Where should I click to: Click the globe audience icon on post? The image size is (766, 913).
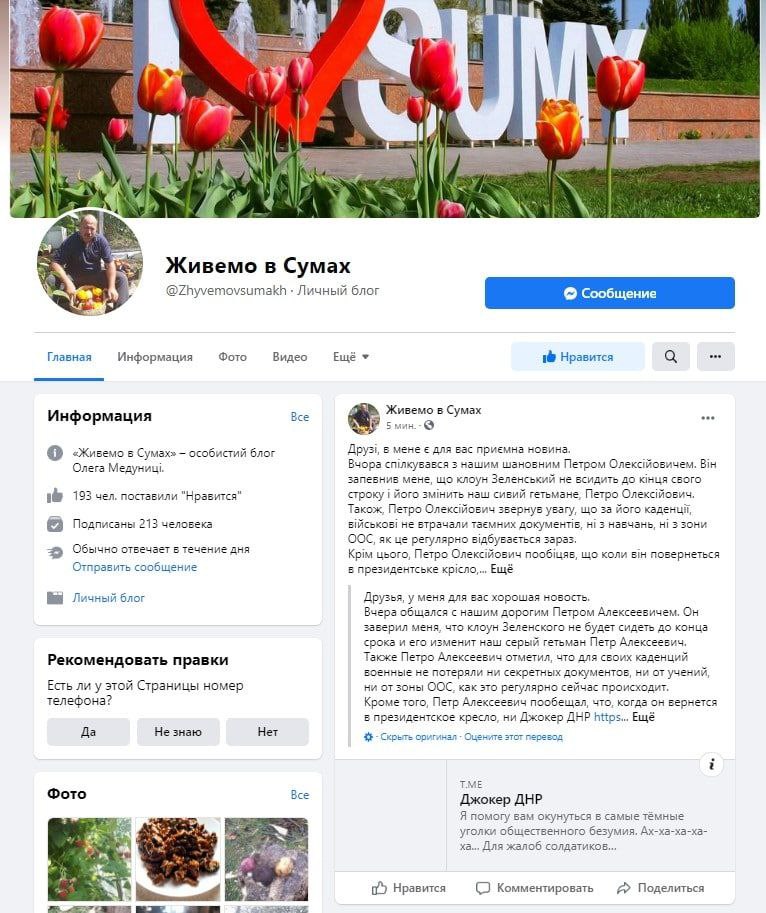pyautogui.click(x=429, y=426)
